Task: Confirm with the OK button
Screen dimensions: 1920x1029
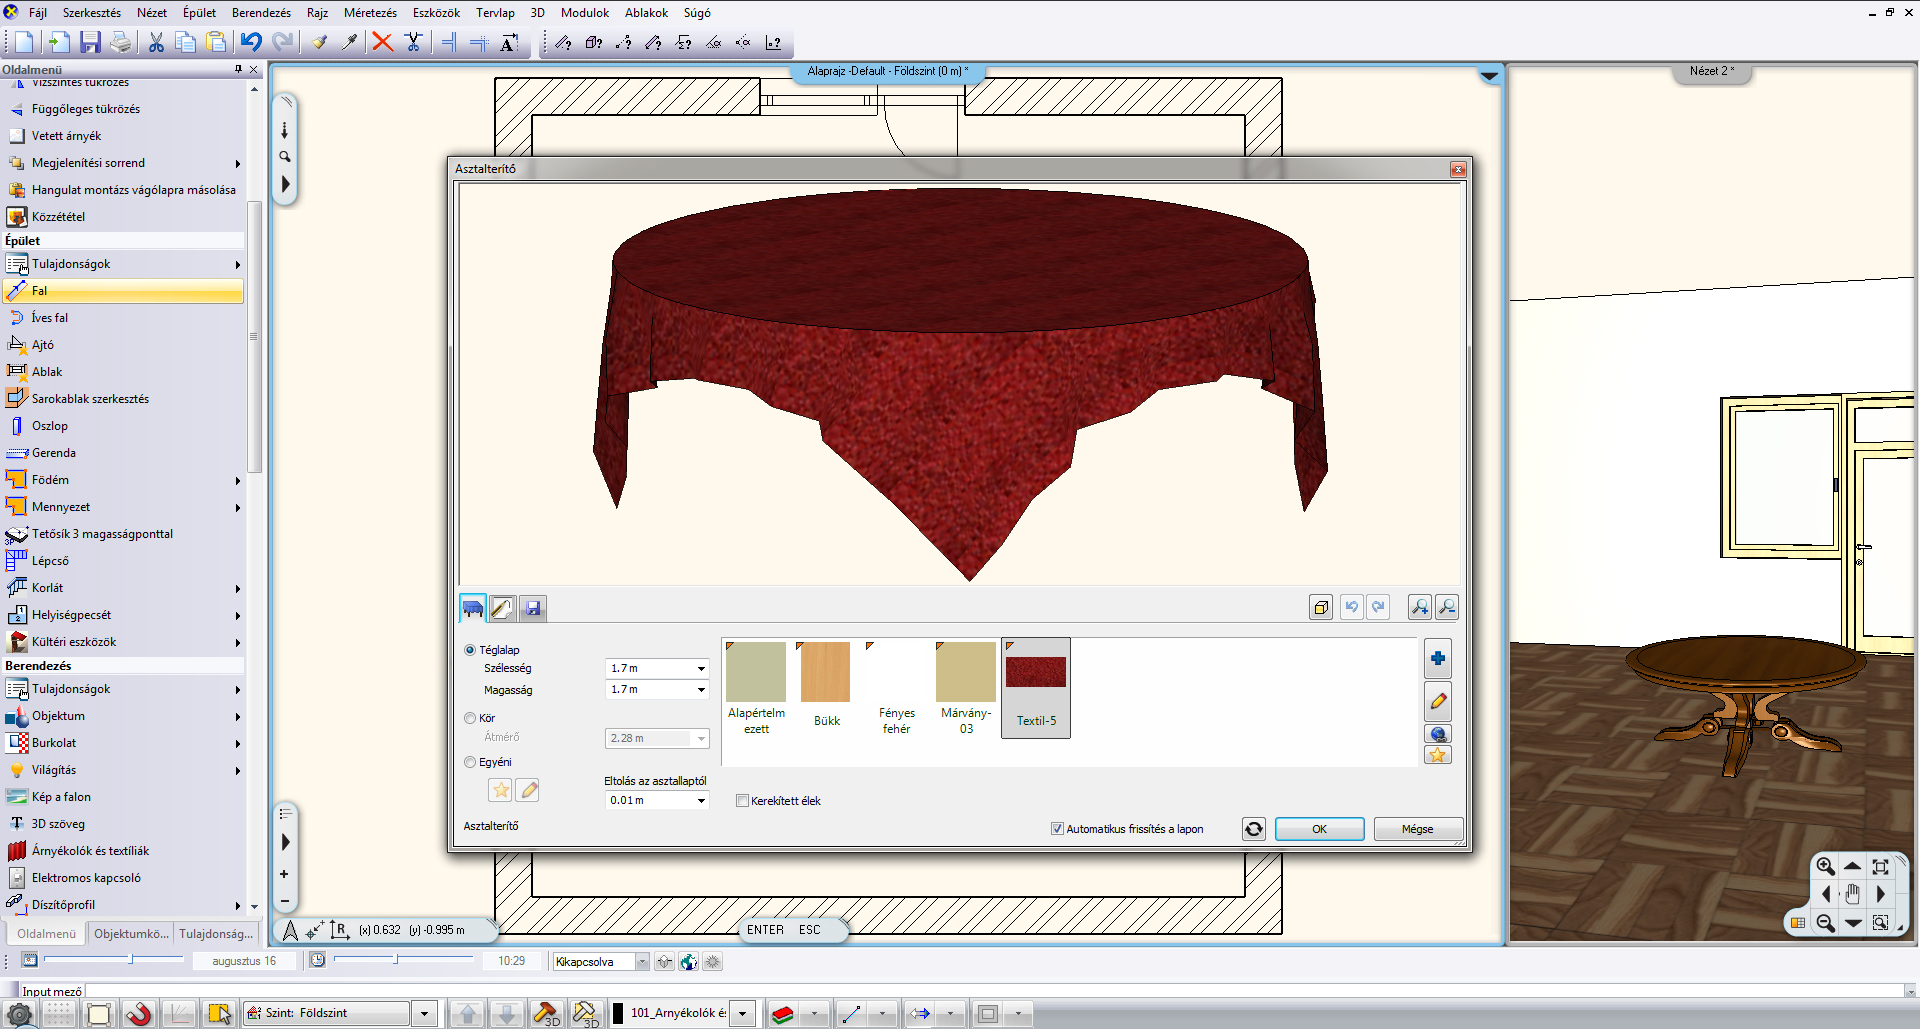Action: pos(1319,829)
